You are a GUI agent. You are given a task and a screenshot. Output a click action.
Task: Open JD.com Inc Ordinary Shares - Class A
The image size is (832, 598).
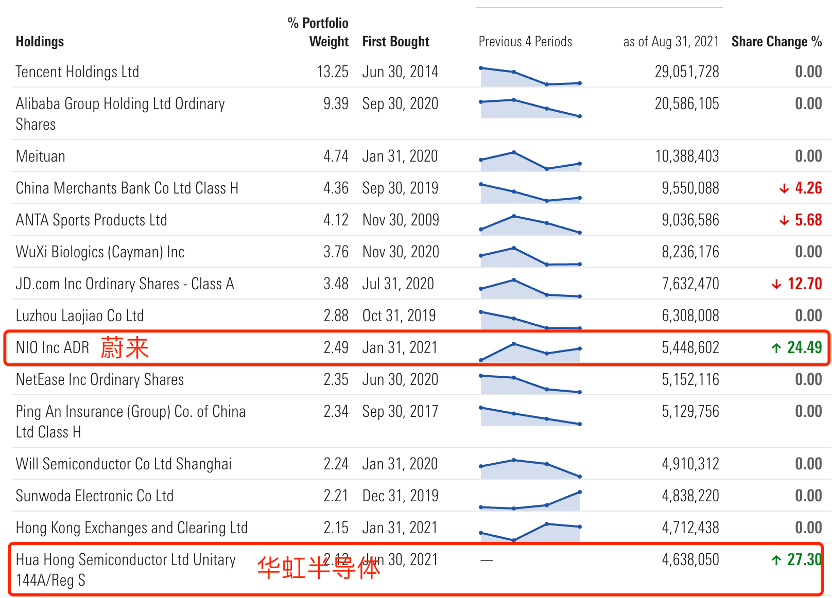coord(125,283)
